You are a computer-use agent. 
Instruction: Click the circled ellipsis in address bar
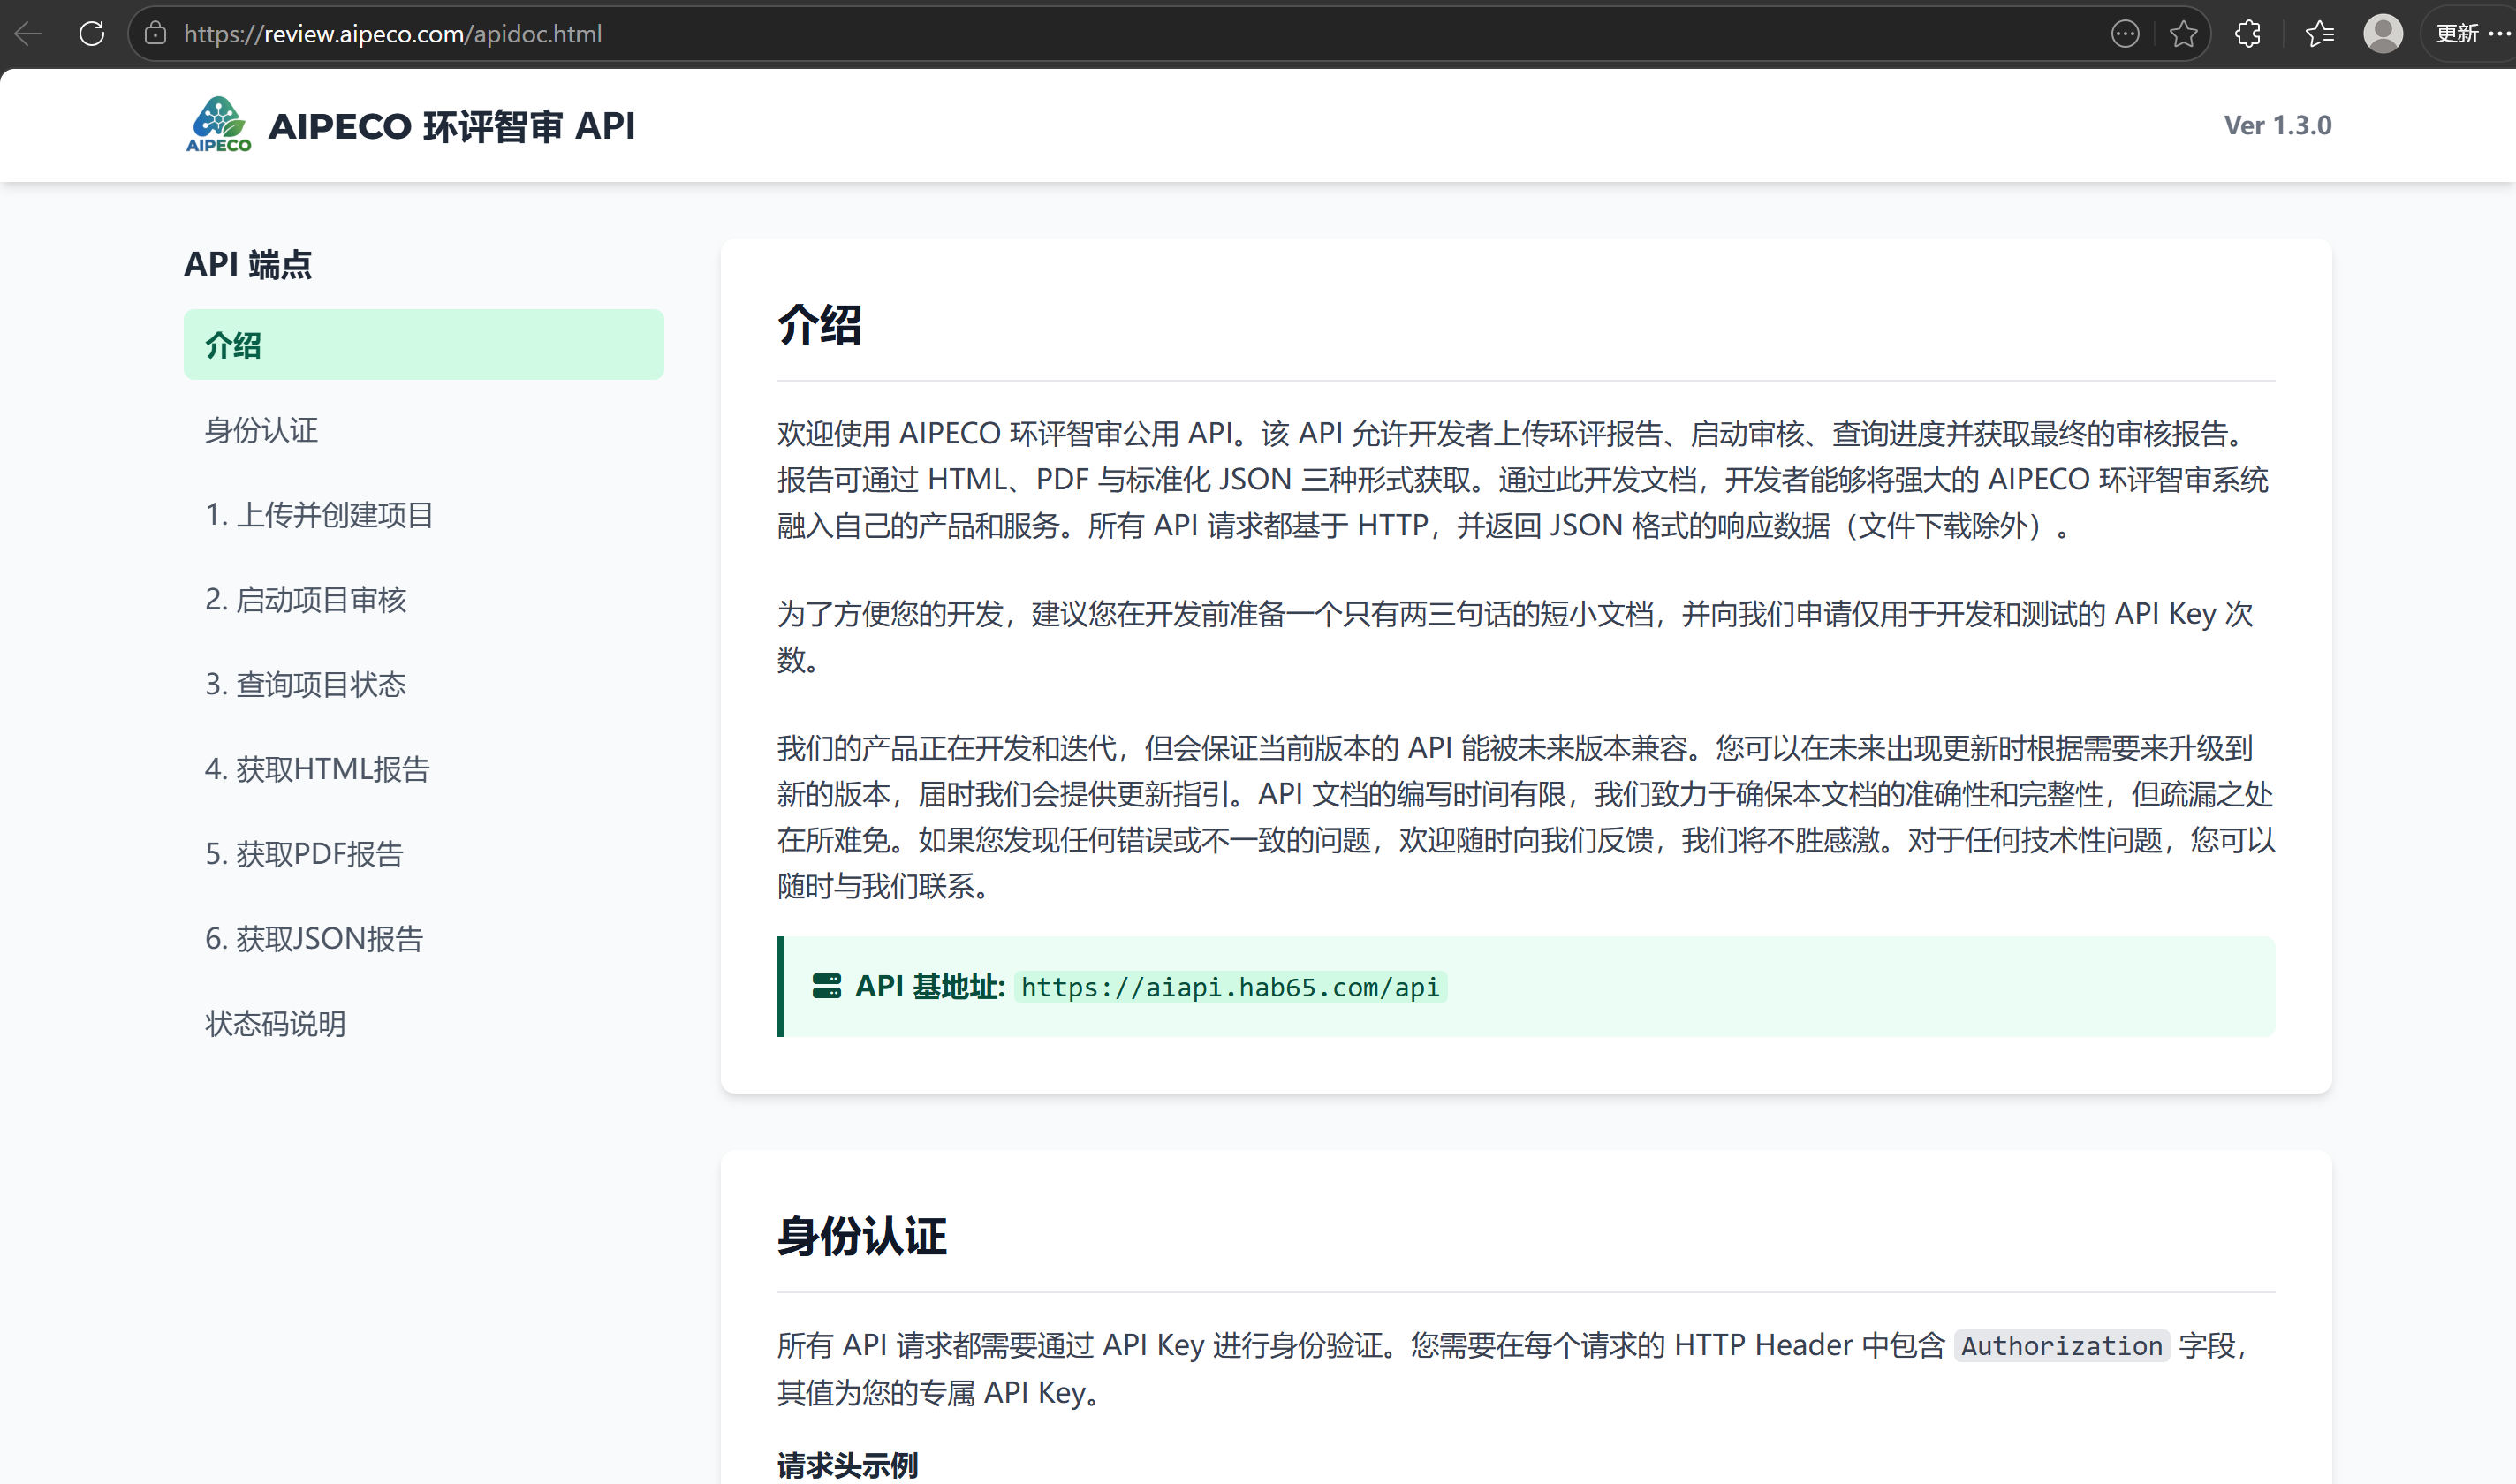pos(2124,33)
